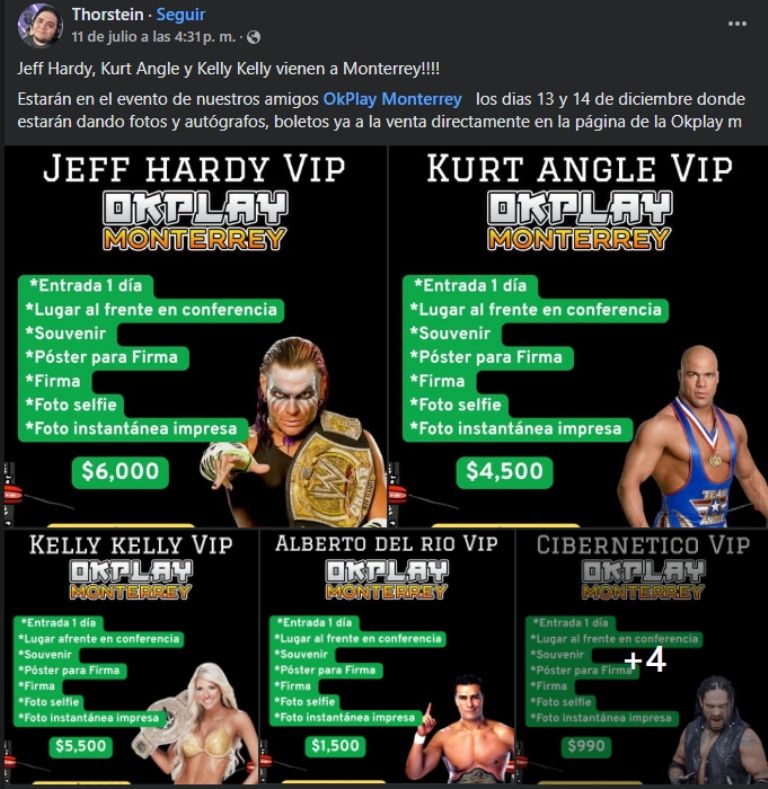Open the Kurt Angle VIP image
This screenshot has width=768, height=789.
pos(578,337)
